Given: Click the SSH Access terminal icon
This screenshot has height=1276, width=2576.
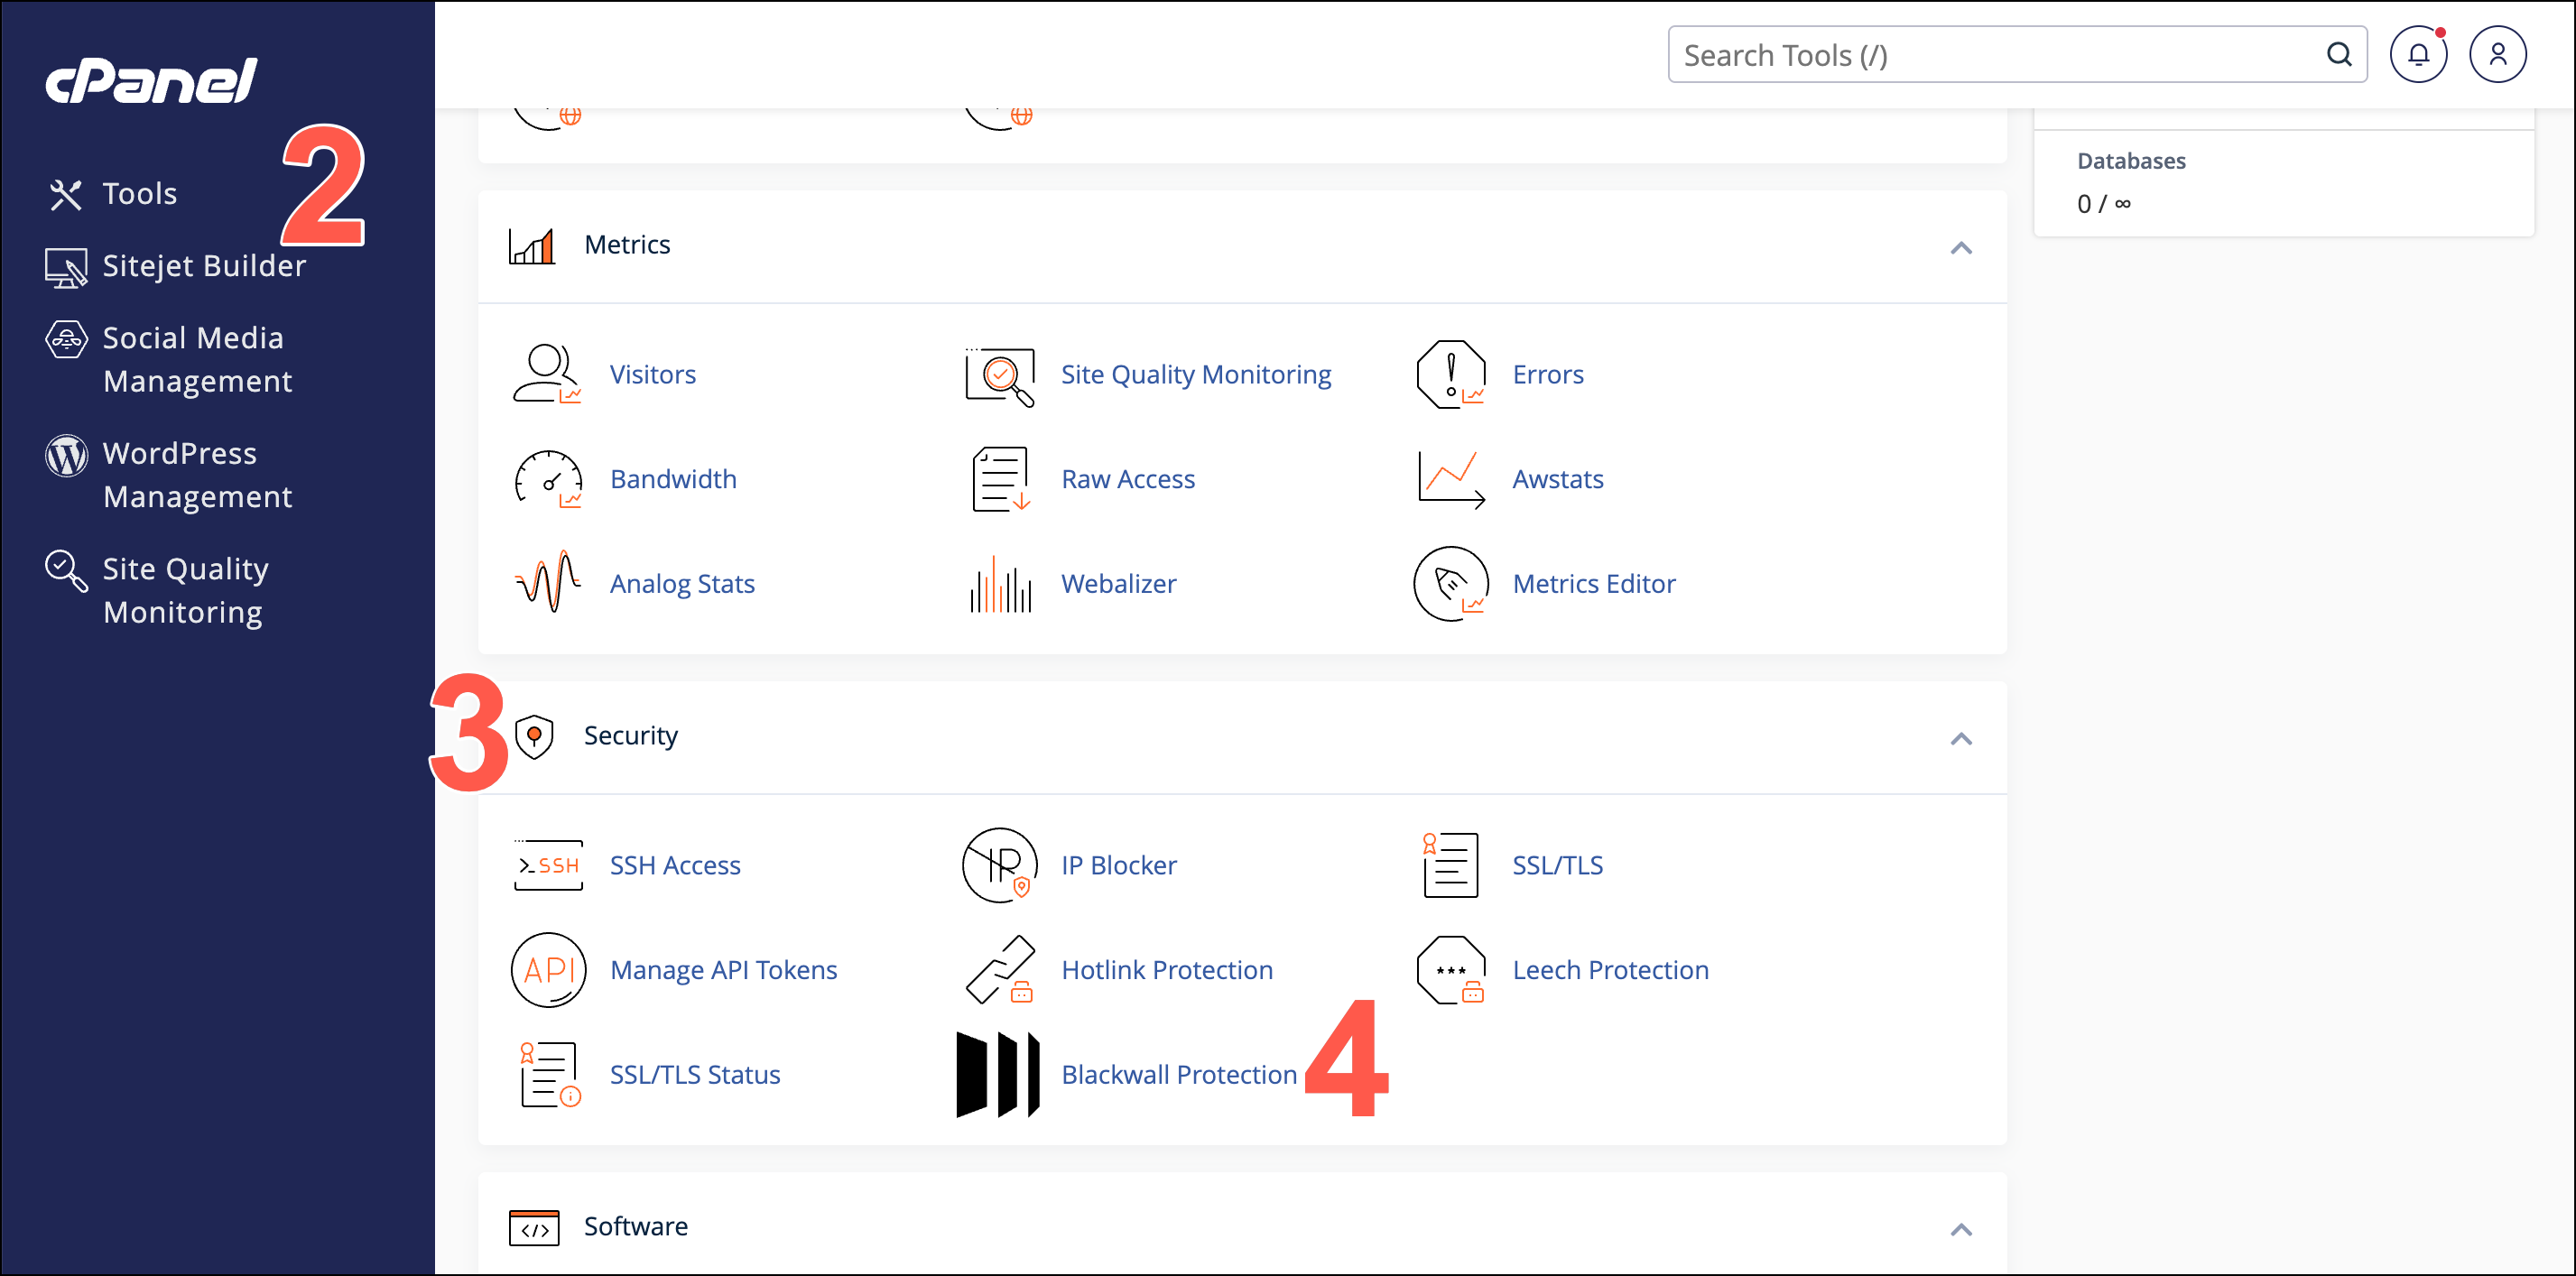Looking at the screenshot, I should coord(548,865).
